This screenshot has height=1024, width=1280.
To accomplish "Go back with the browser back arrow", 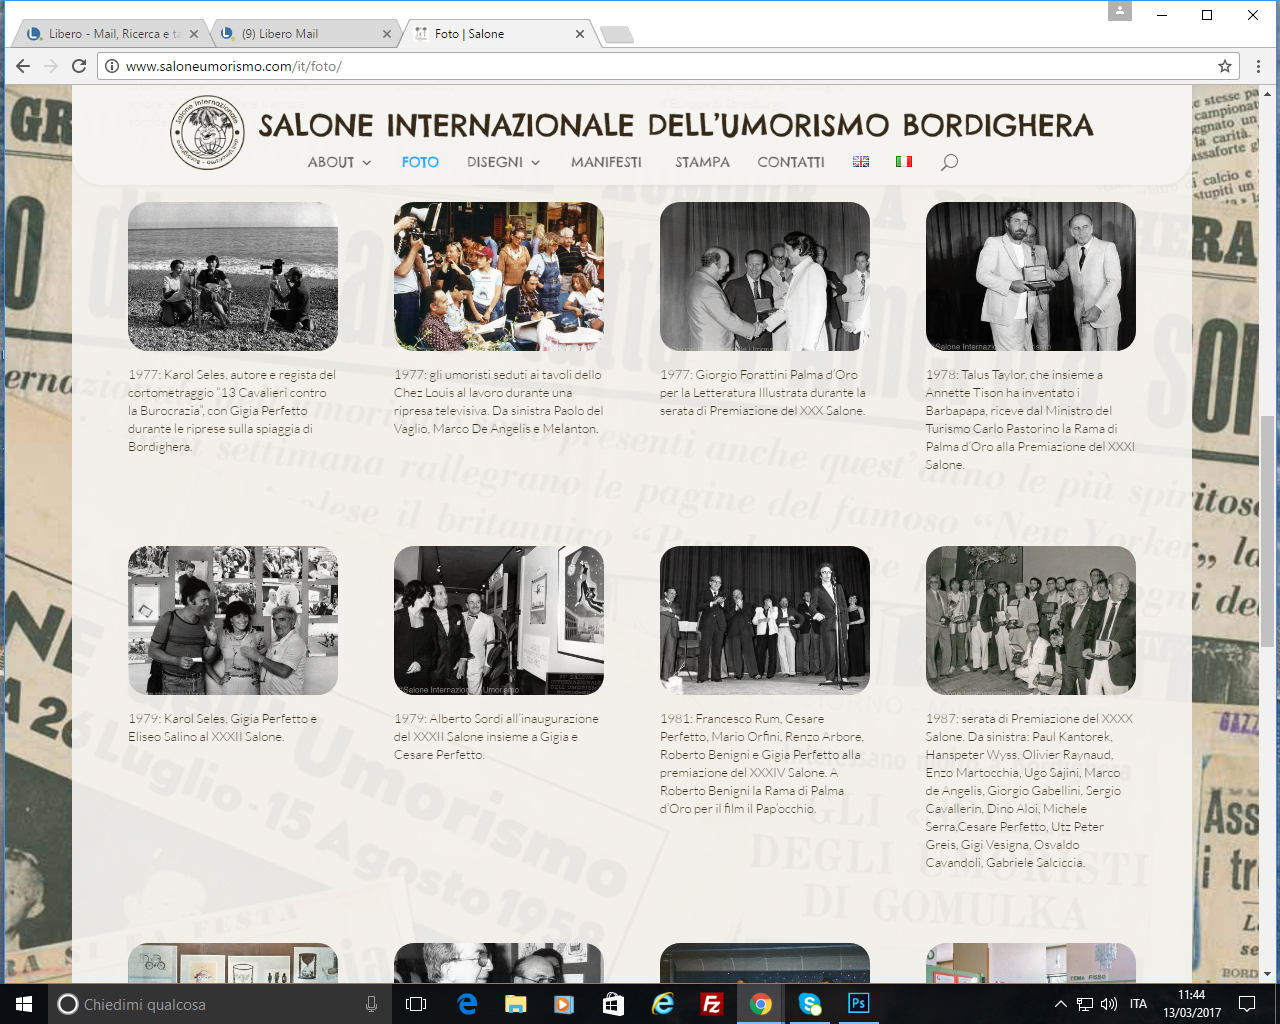I will pyautogui.click(x=23, y=66).
